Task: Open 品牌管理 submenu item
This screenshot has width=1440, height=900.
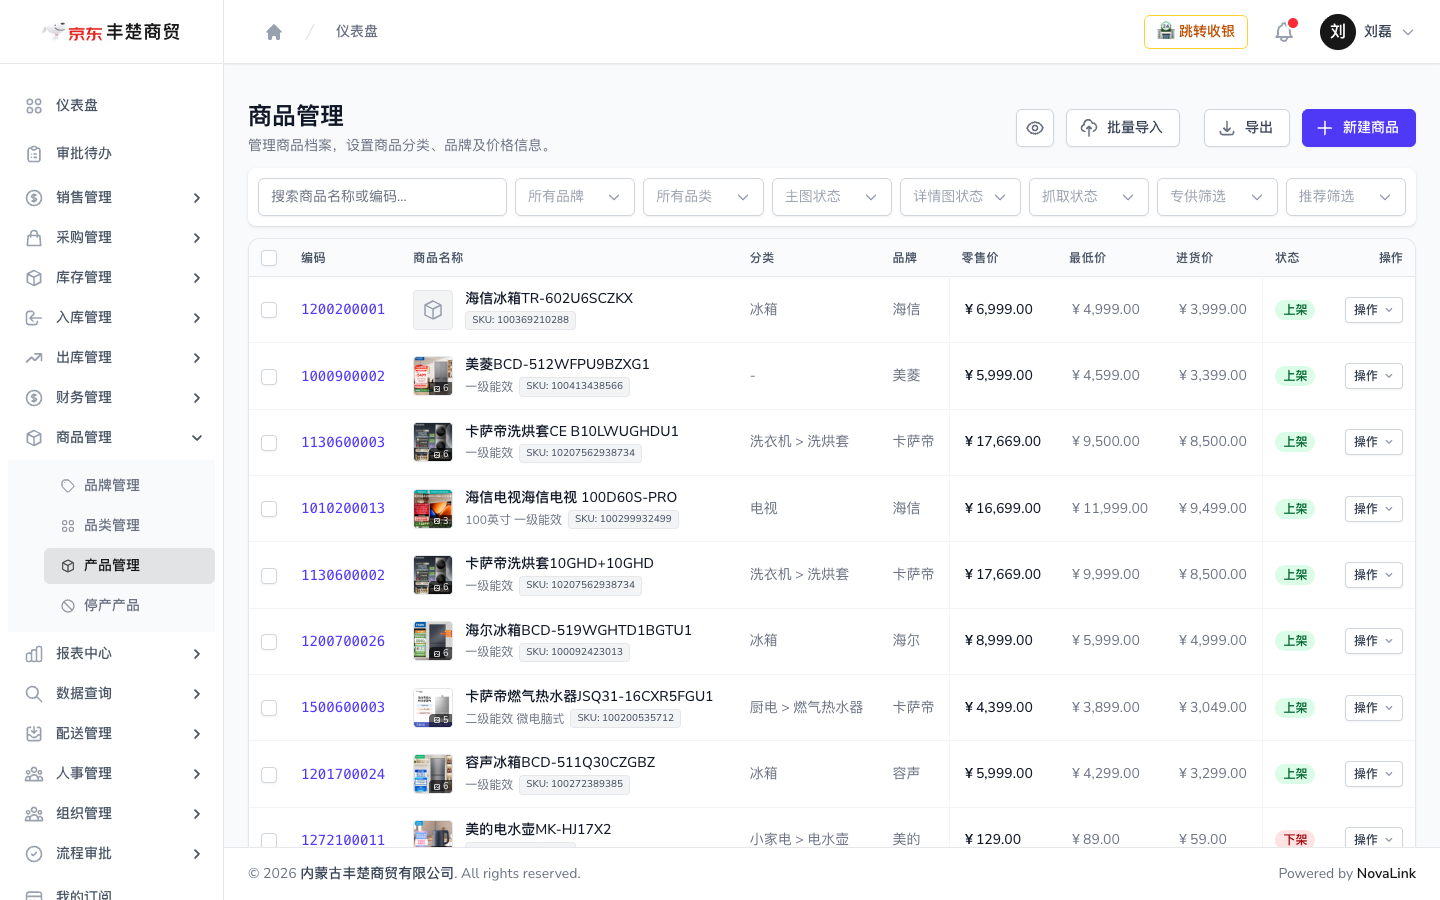Action: tap(129, 486)
